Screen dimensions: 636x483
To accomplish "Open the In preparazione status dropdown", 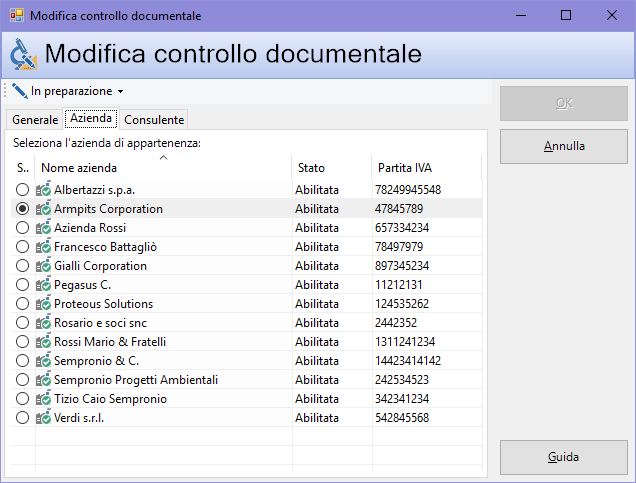I will click(x=68, y=91).
